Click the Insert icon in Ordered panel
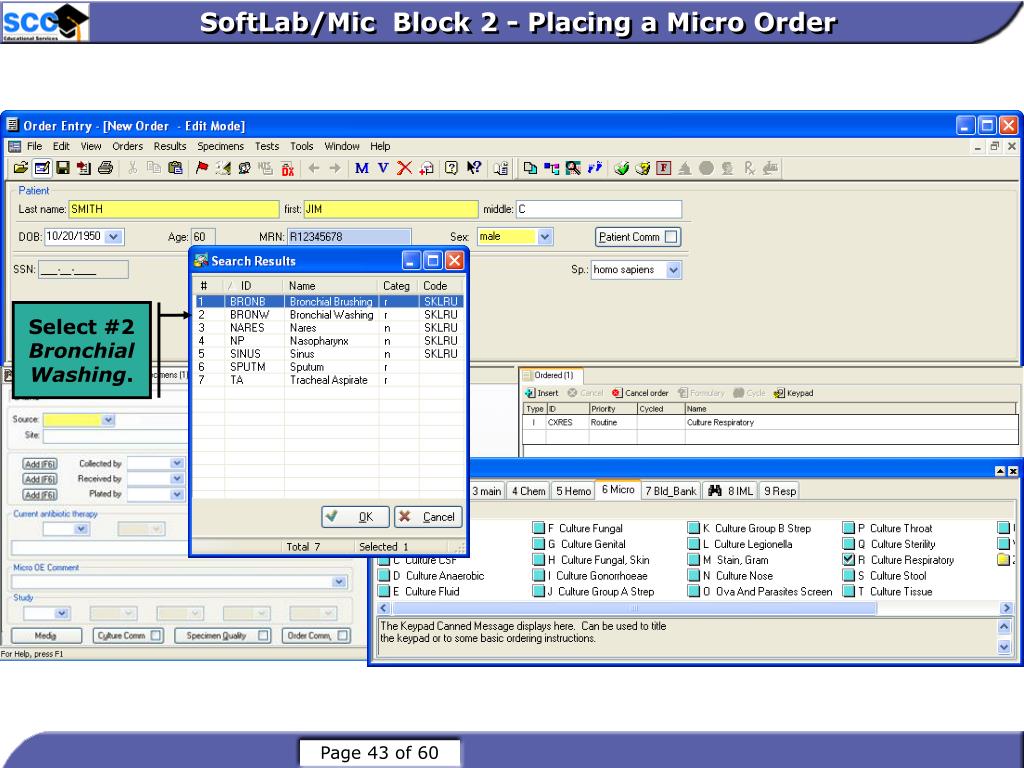The height and width of the screenshot is (768, 1024). coord(530,393)
